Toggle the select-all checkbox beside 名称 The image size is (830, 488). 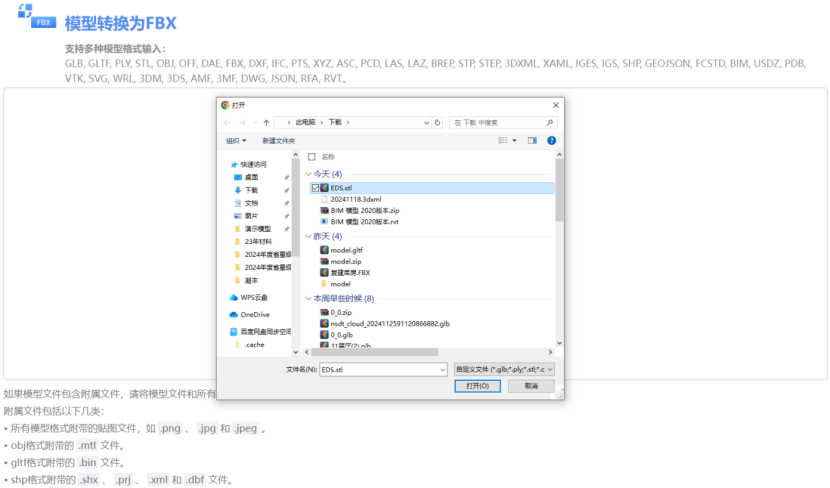pyautogui.click(x=311, y=157)
